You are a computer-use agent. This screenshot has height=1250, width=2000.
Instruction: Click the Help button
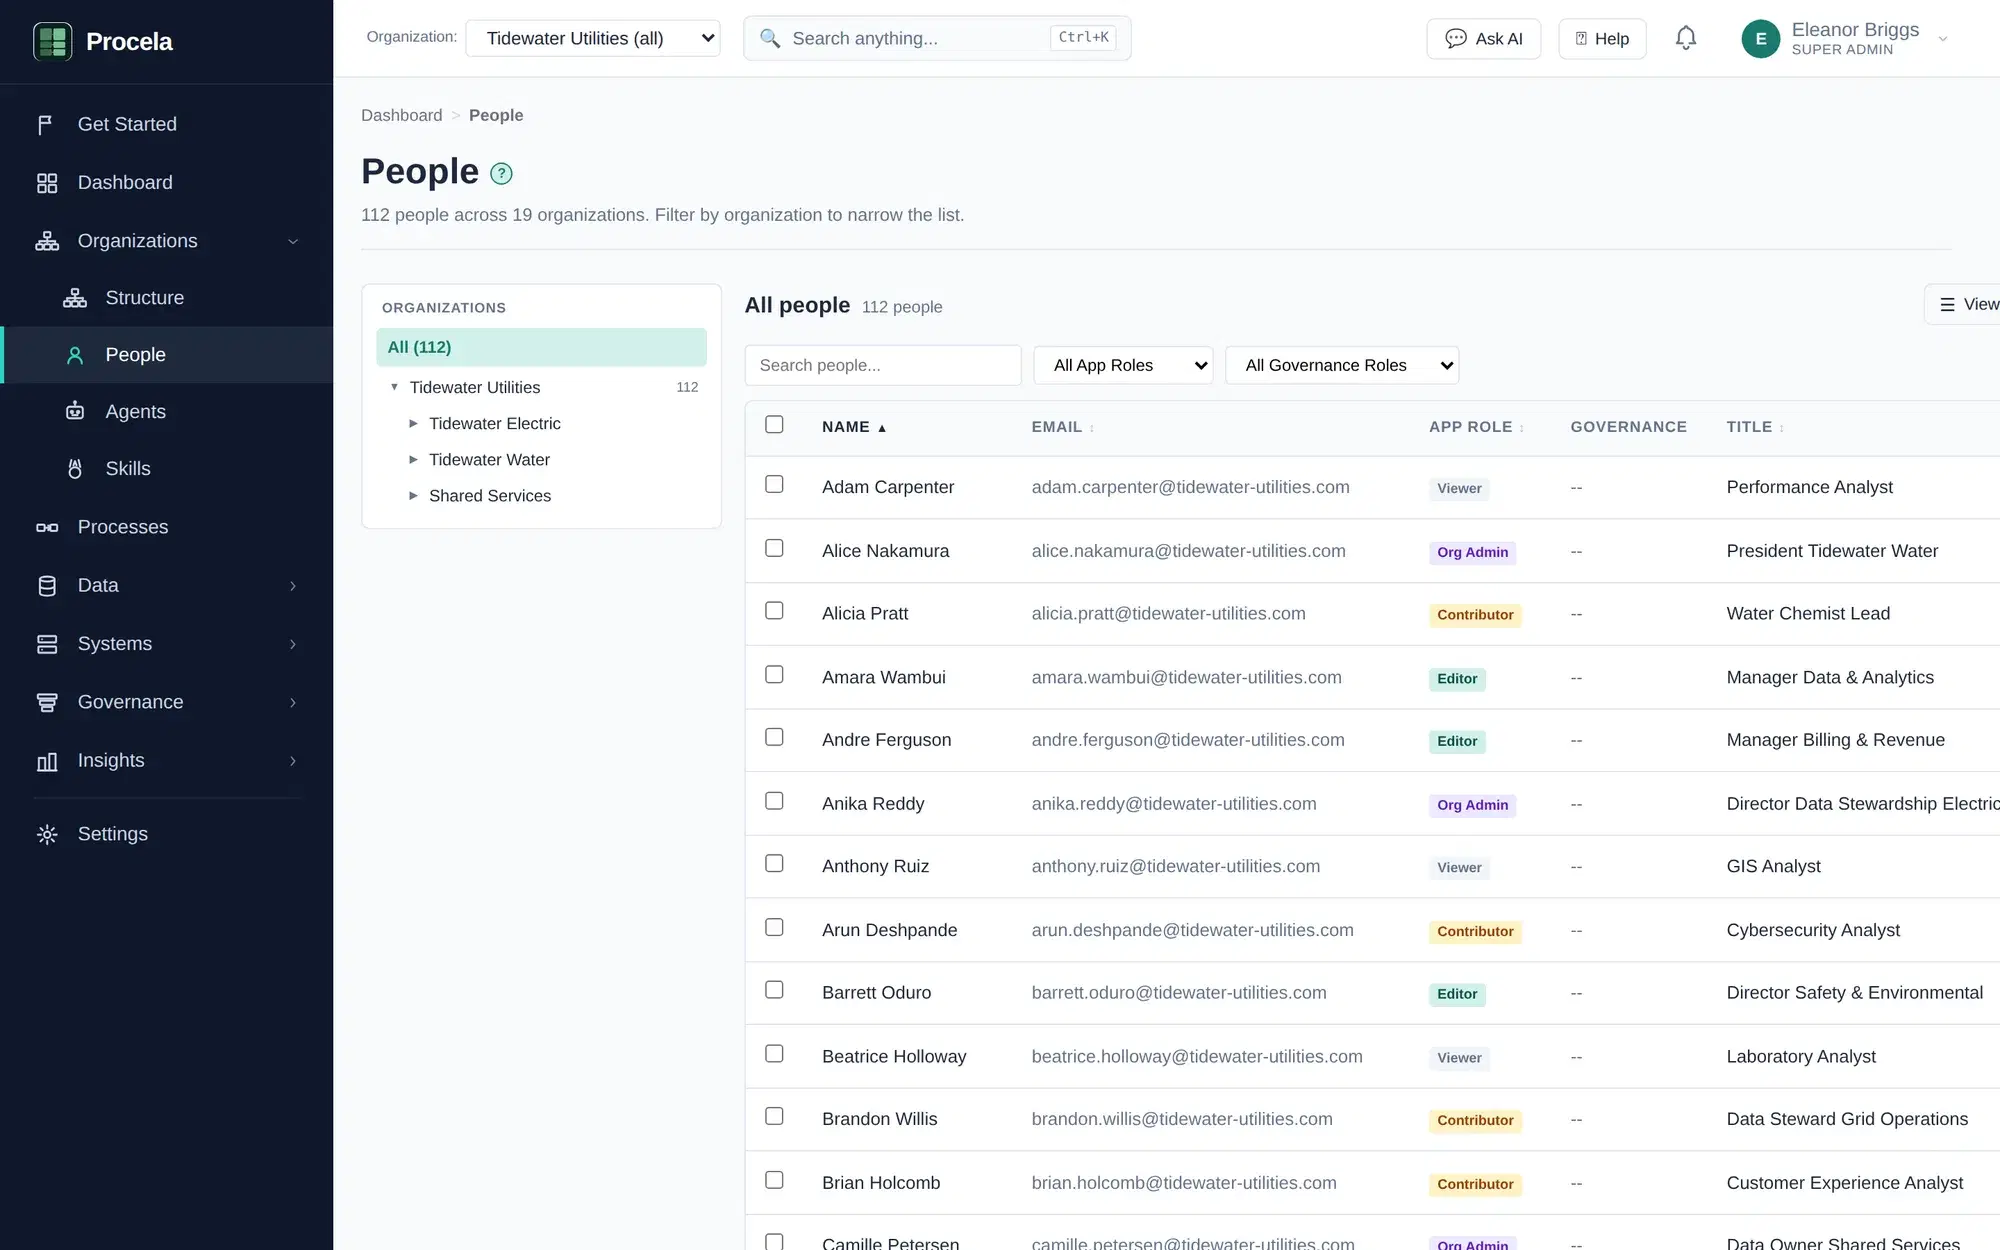coord(1602,39)
